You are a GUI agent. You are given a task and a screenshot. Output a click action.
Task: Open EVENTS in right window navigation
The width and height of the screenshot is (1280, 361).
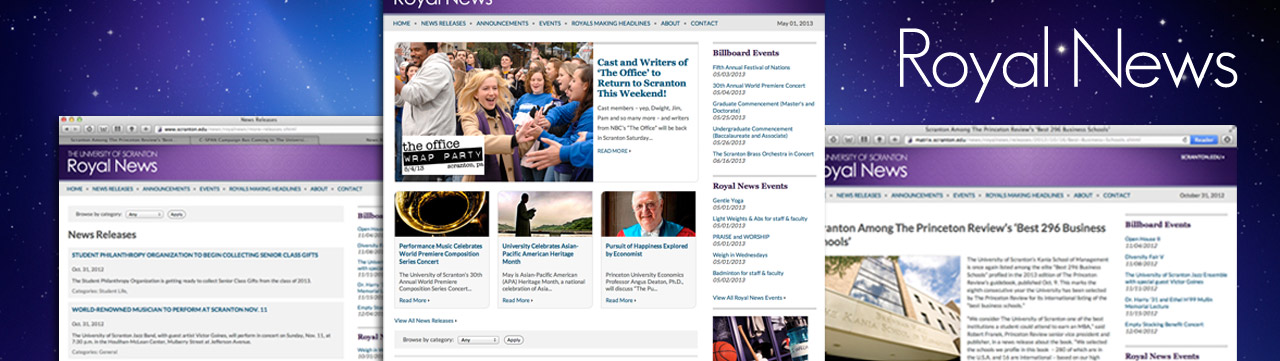pyautogui.click(x=963, y=195)
